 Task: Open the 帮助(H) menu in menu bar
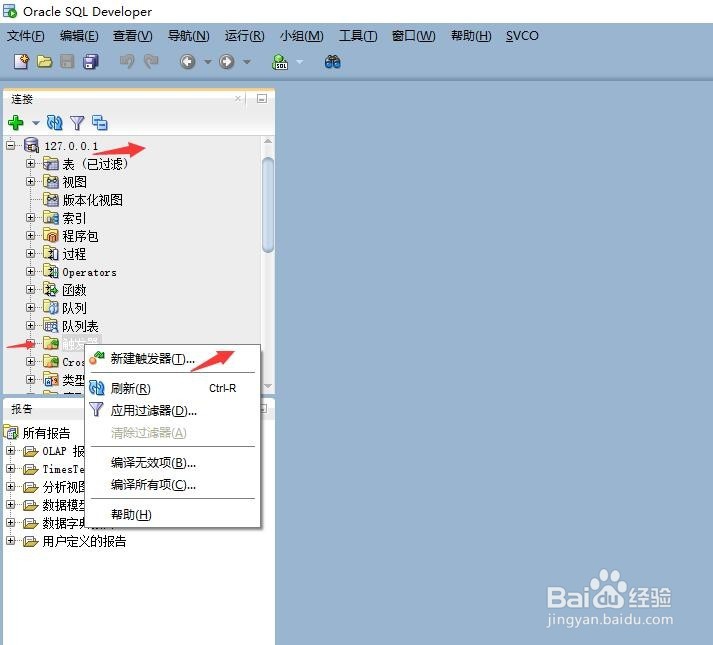click(471, 35)
